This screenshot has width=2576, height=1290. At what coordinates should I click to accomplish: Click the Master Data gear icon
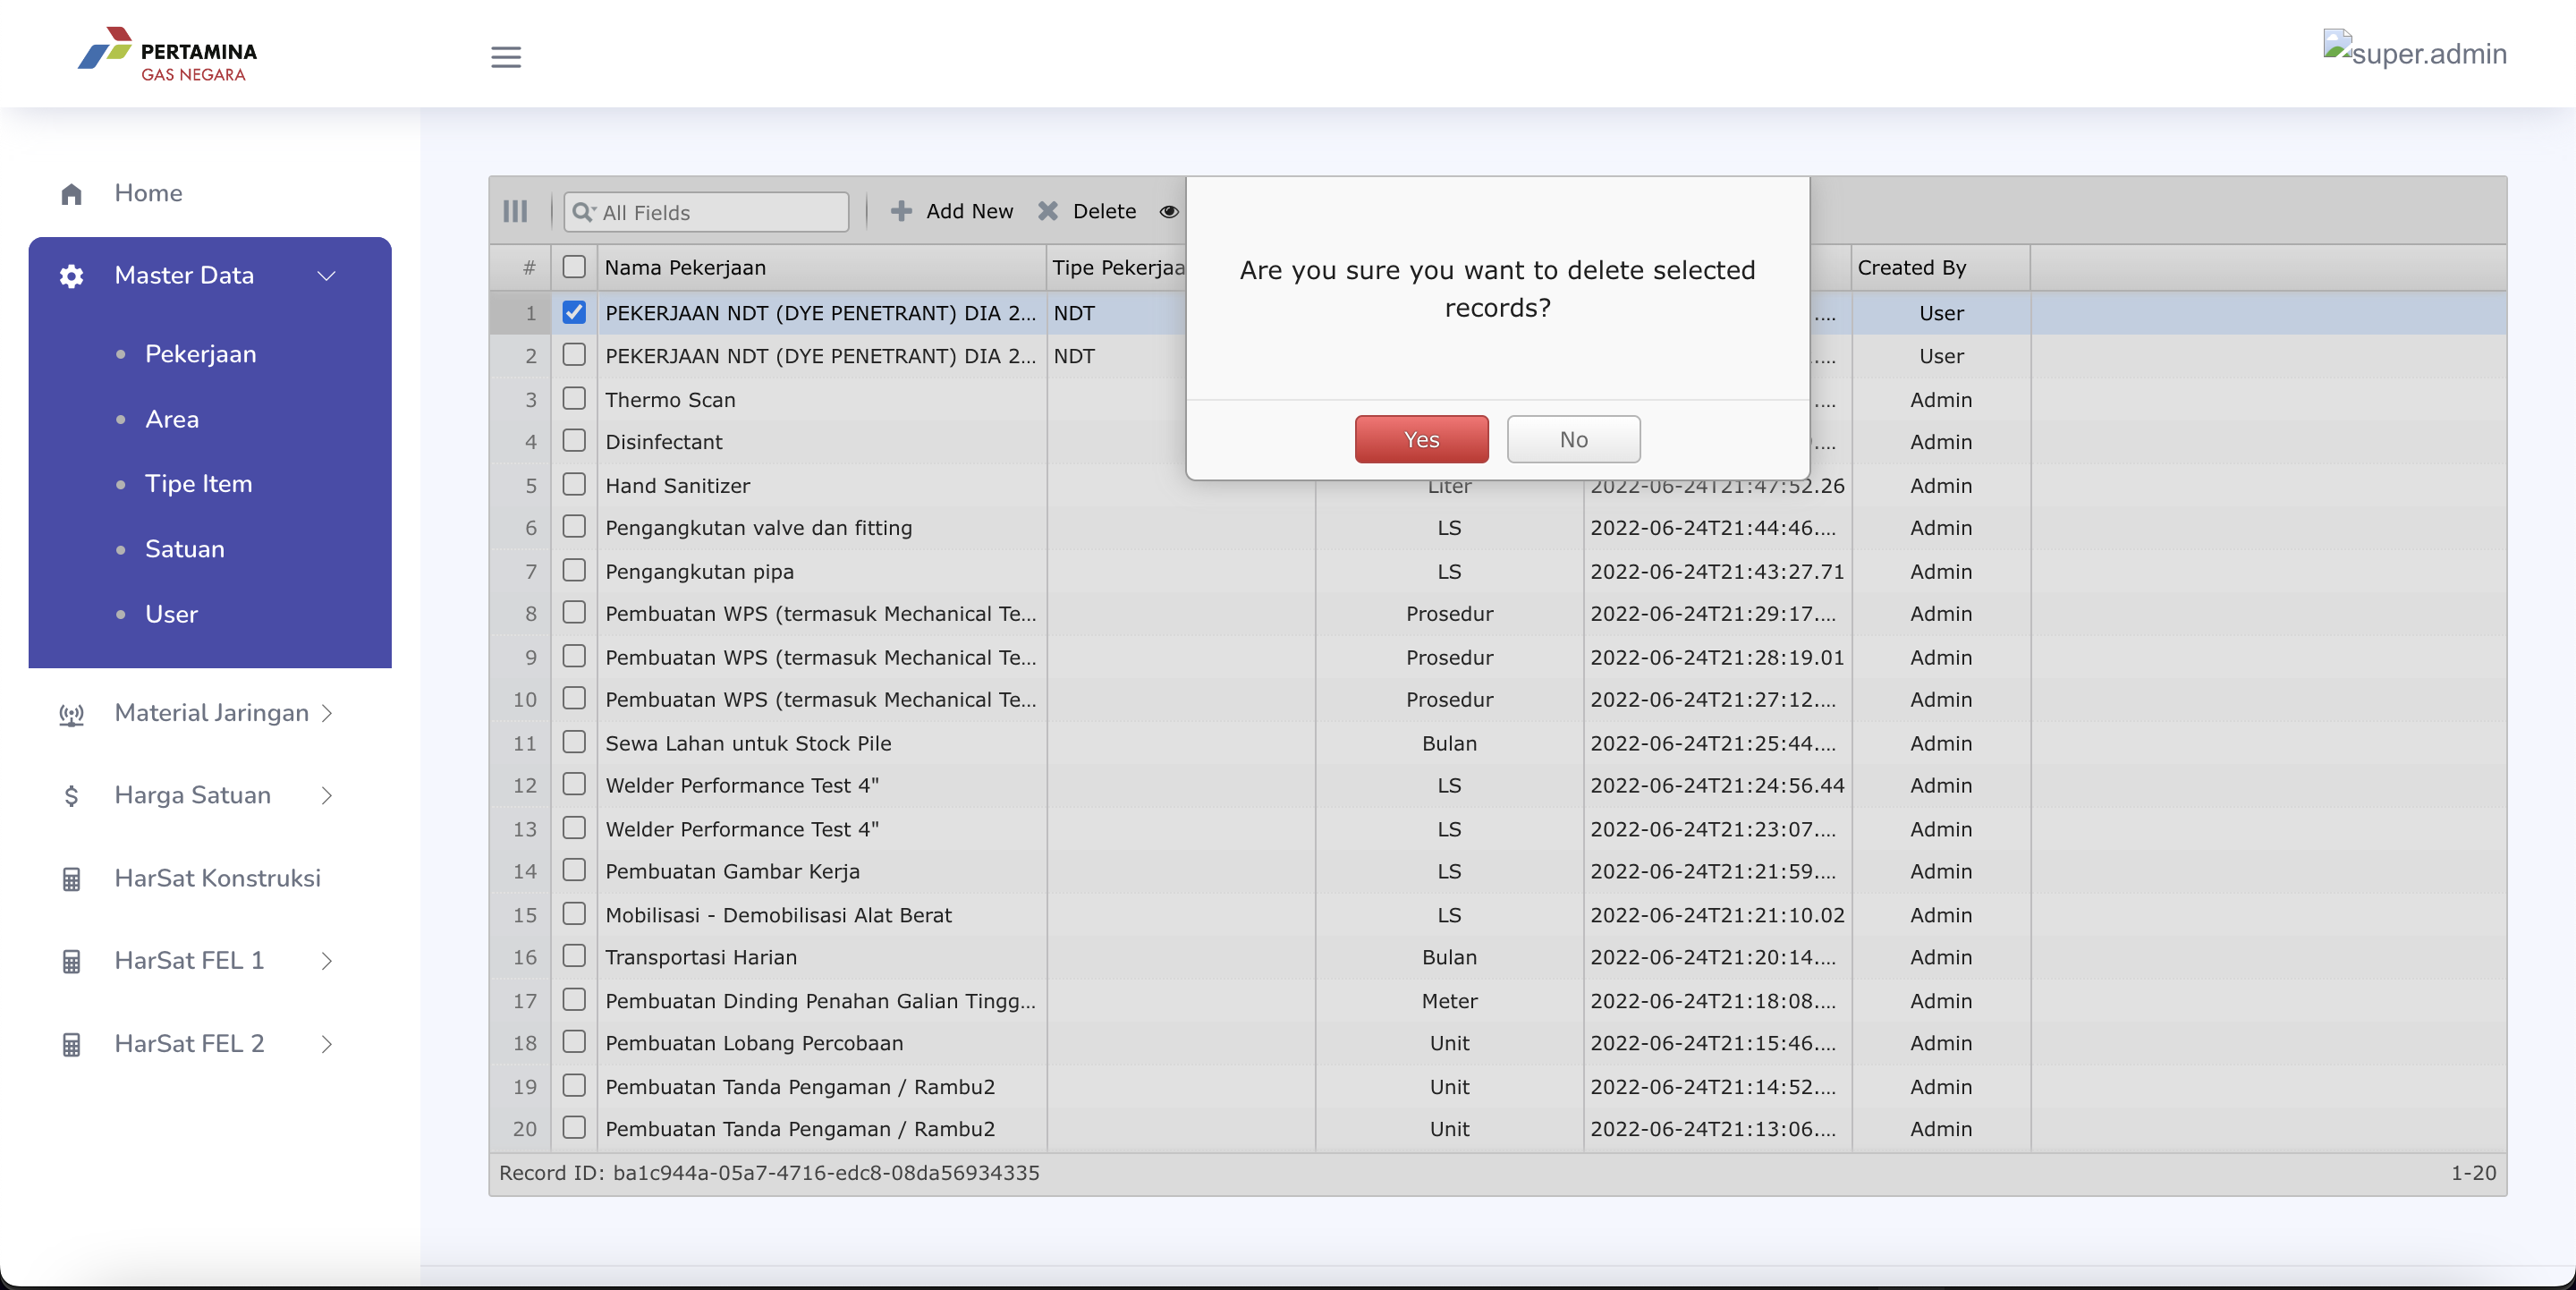(71, 276)
